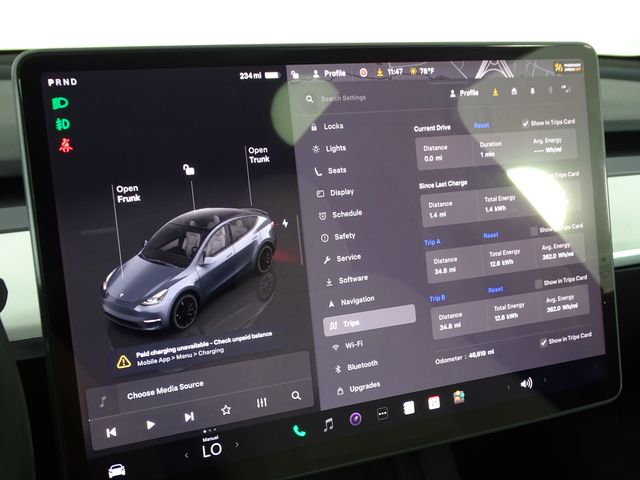Select the Trips settings menu
This screenshot has height=480, width=640.
click(x=369, y=321)
